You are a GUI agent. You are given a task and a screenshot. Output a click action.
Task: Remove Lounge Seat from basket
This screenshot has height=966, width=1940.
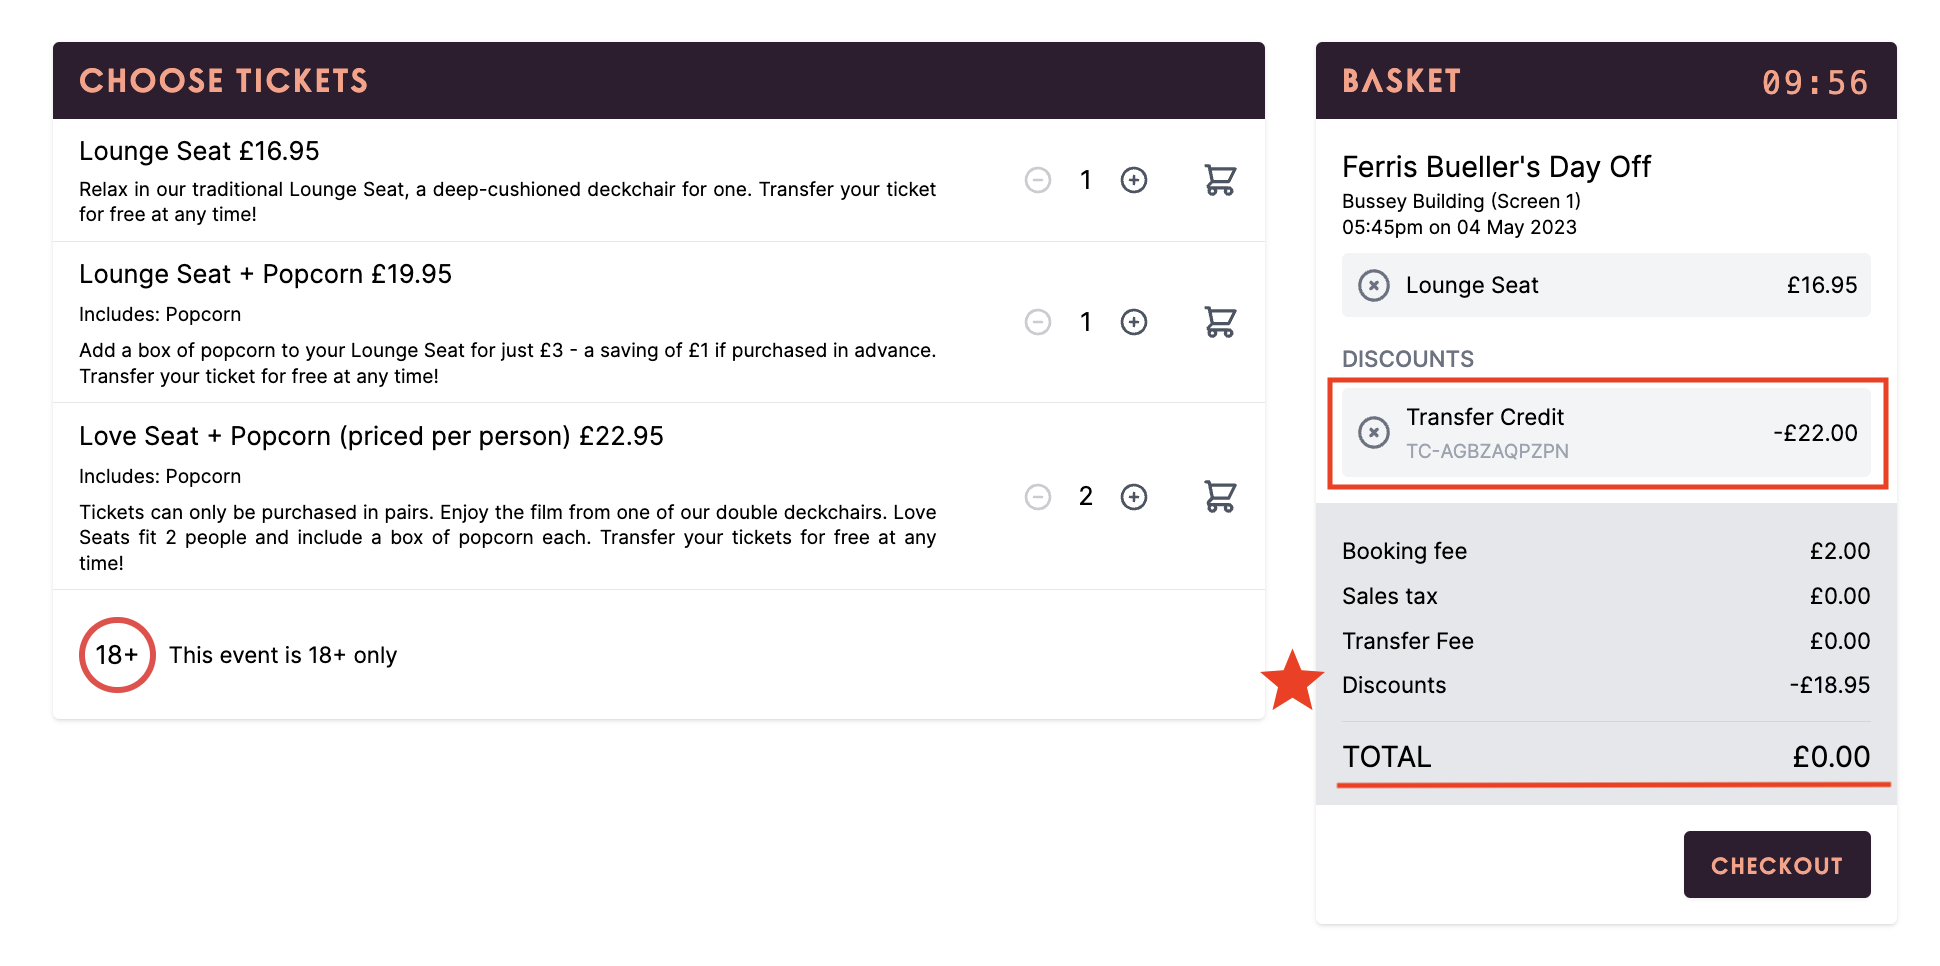(x=1373, y=286)
